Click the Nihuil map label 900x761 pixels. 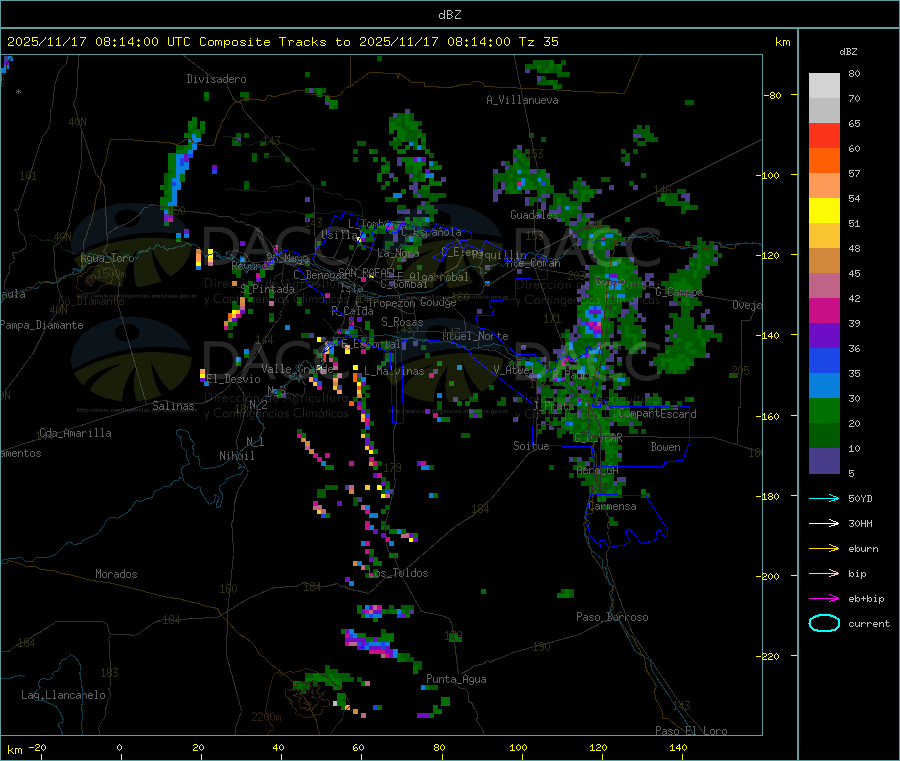236,456
